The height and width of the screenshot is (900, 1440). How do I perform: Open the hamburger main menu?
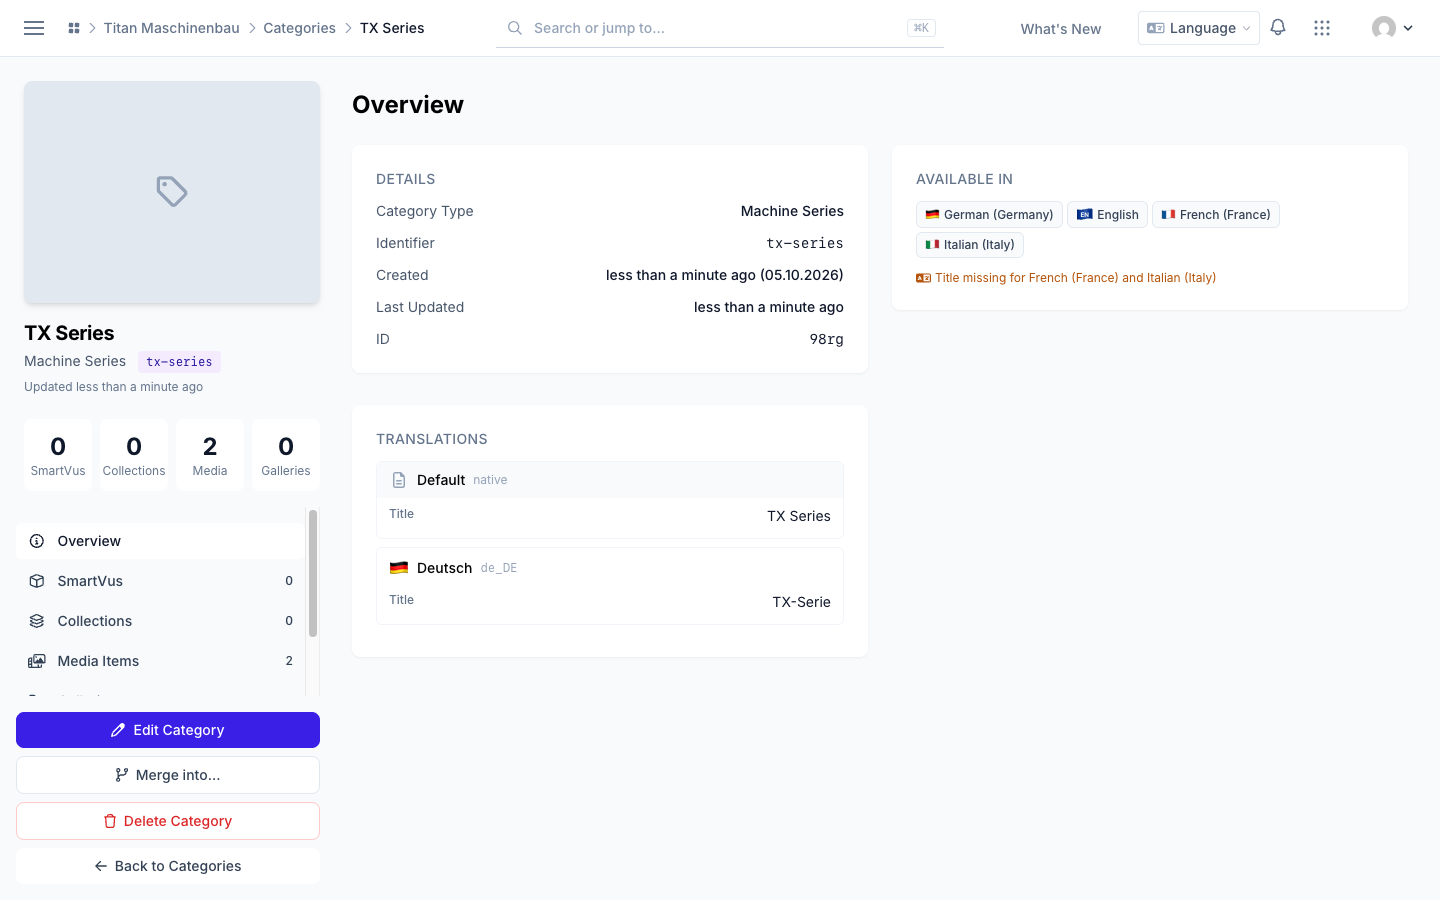point(34,28)
